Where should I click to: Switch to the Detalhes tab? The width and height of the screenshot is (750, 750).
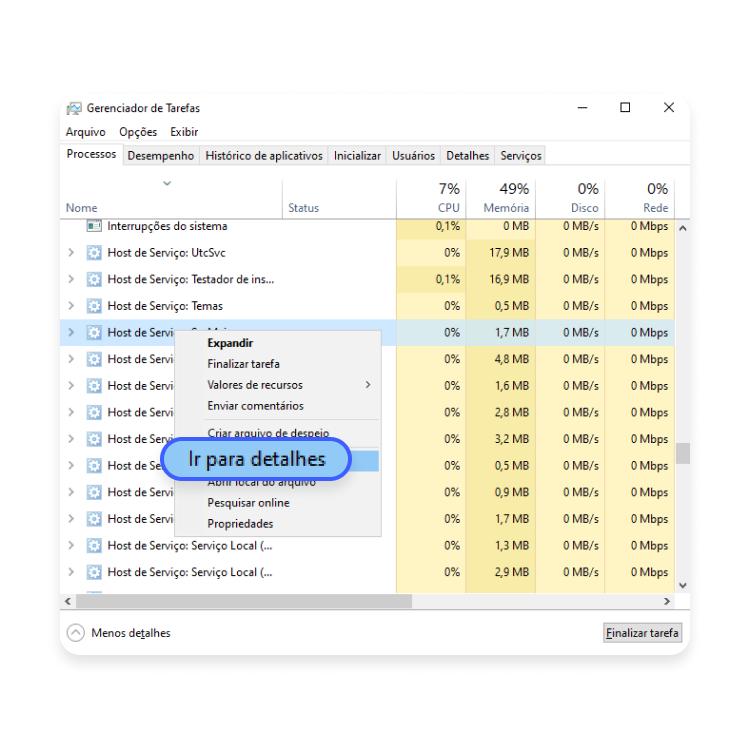(467, 156)
